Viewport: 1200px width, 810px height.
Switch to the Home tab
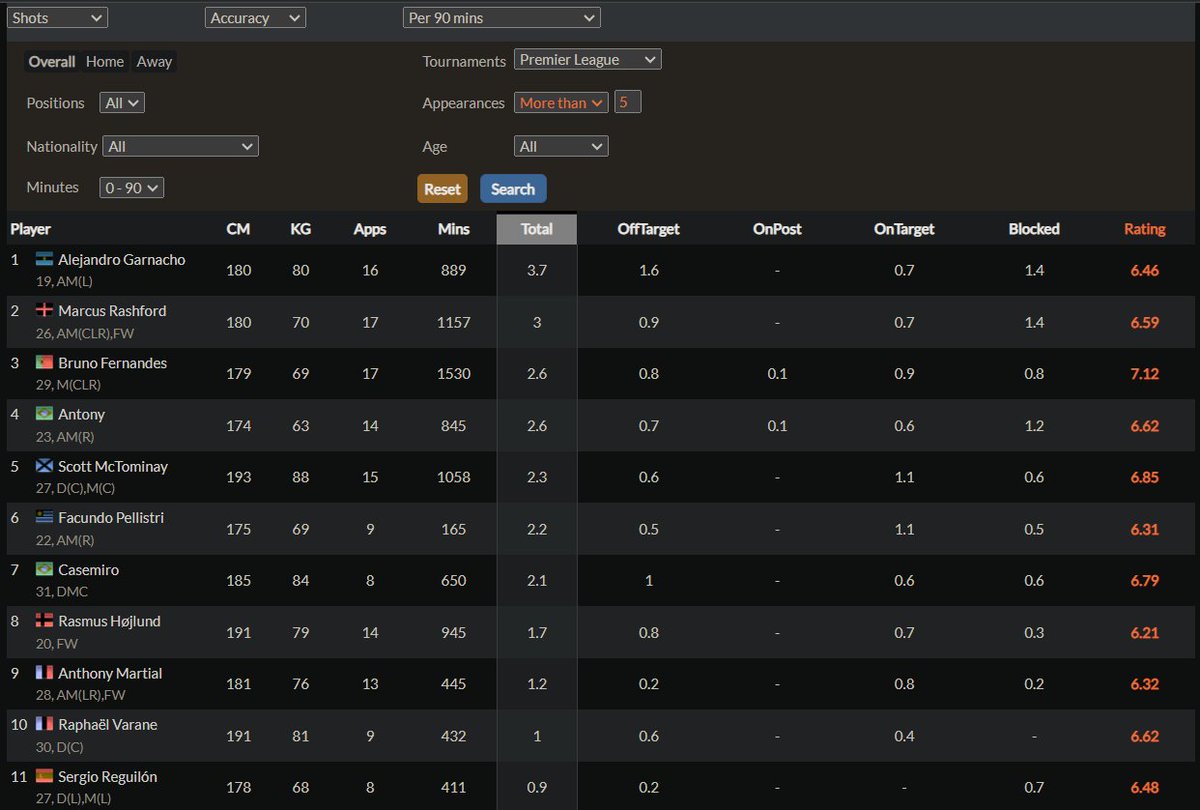(105, 61)
